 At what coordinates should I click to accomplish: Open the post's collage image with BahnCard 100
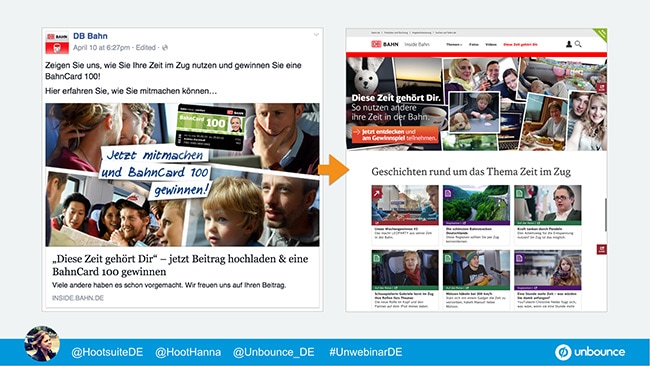pyautogui.click(x=182, y=175)
